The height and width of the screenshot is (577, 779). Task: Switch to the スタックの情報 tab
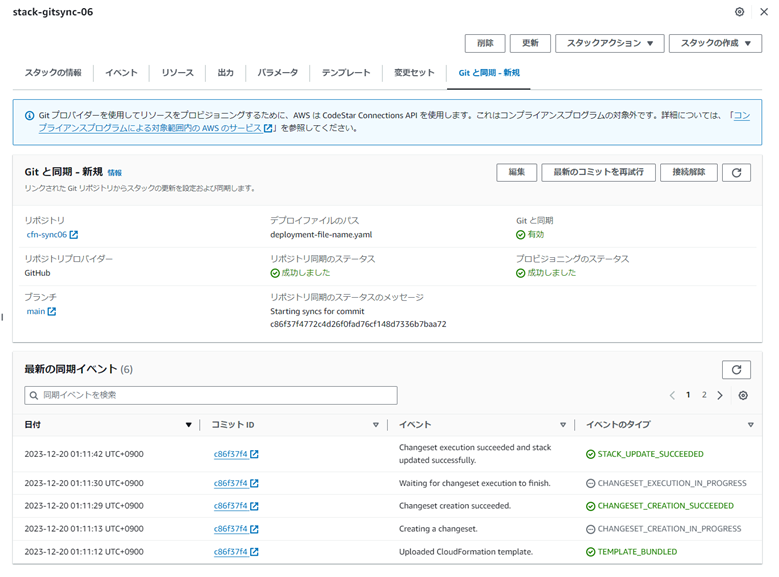53,73
